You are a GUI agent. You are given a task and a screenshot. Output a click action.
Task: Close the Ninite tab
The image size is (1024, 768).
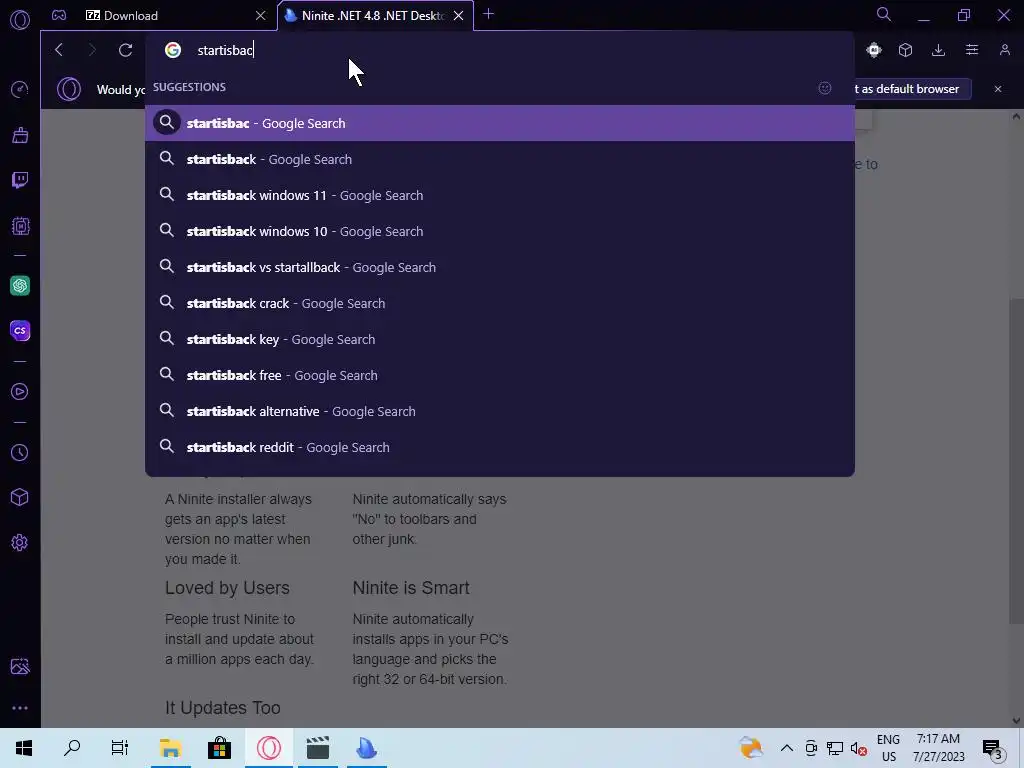pos(458,16)
